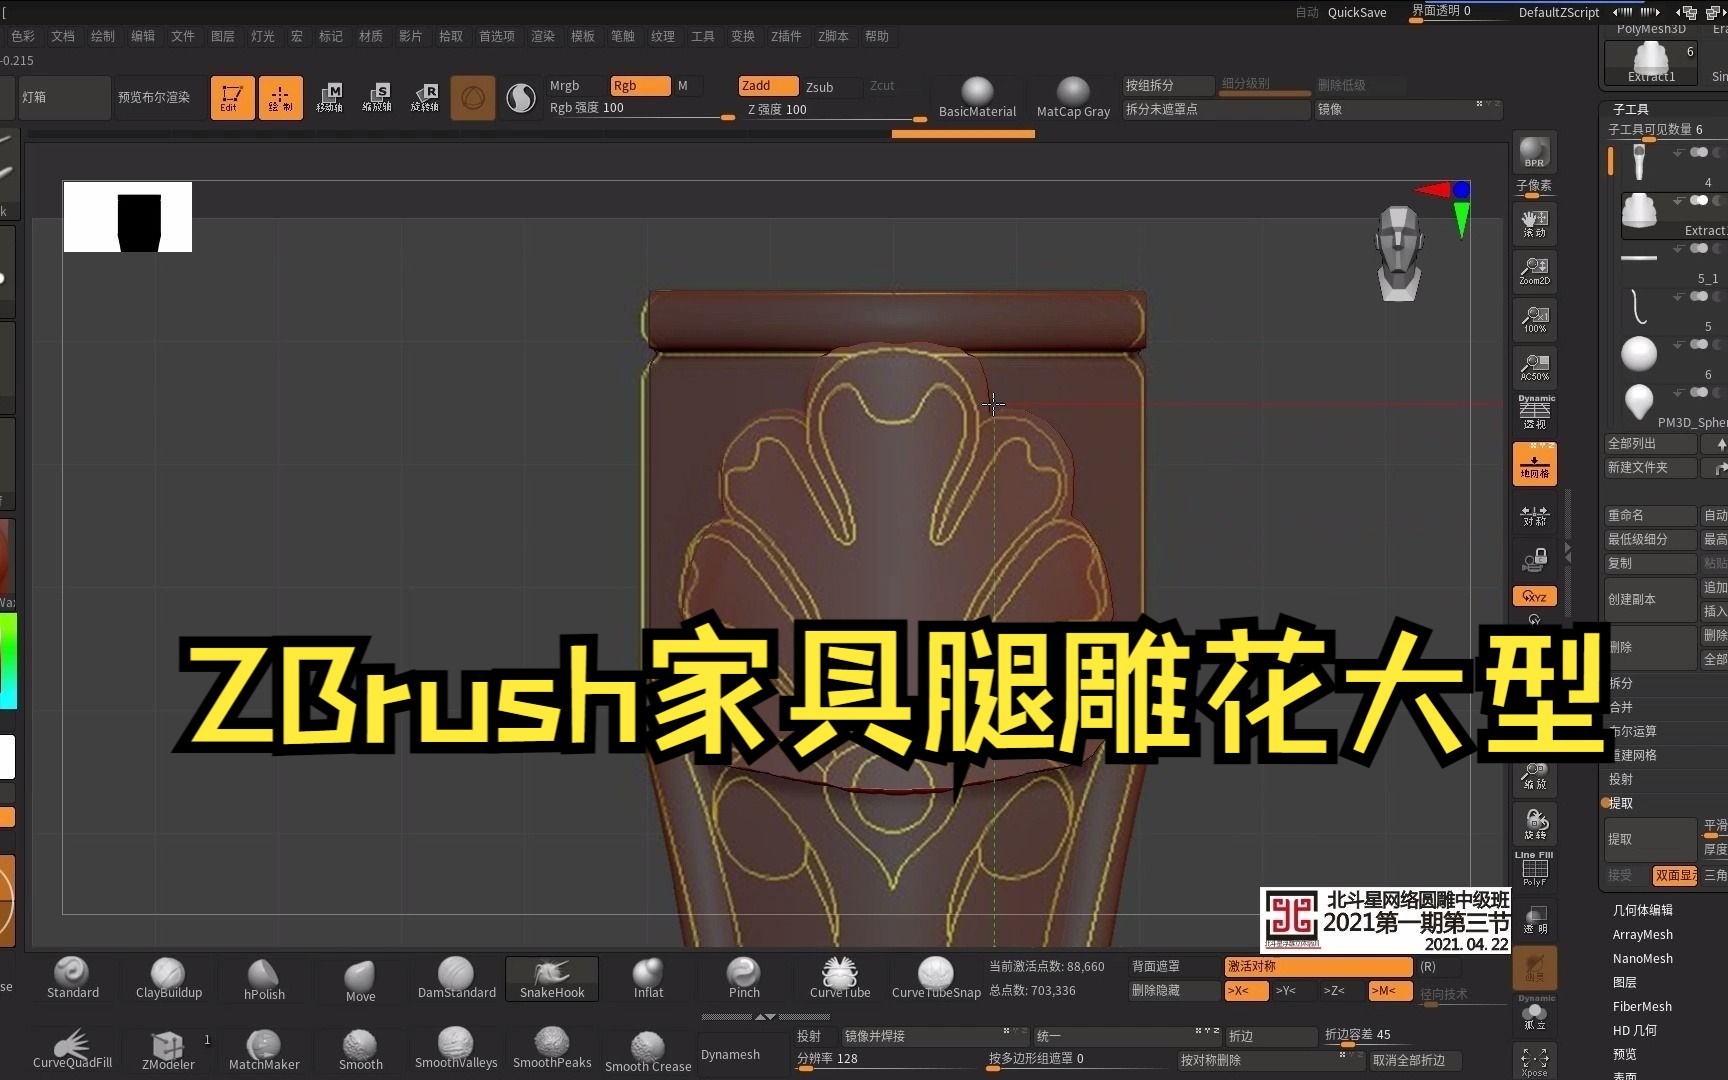
Task: Adjust the 分辨率 128 resolution slider
Action: point(888,1060)
